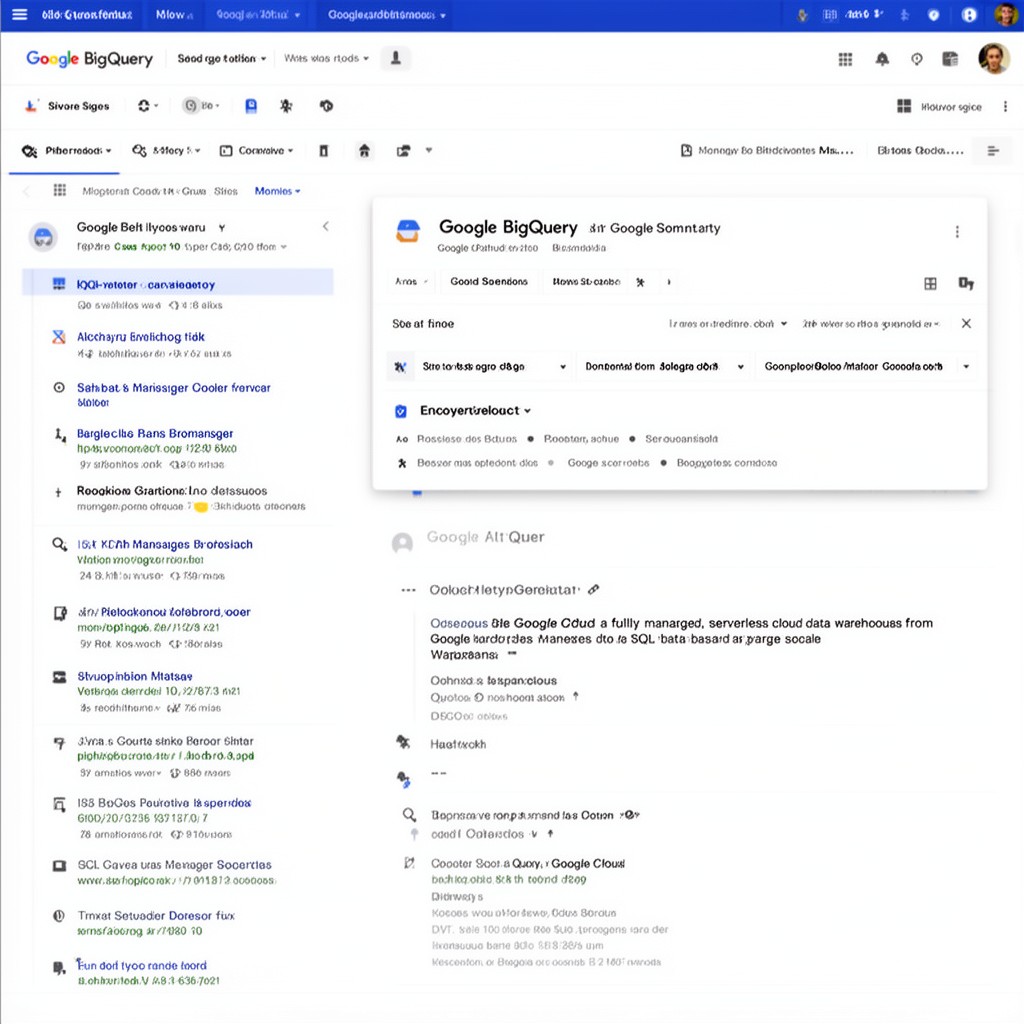The width and height of the screenshot is (1024, 1024).
Task: Open the "Sood rgo totlion" dropdown
Action: click(221, 58)
